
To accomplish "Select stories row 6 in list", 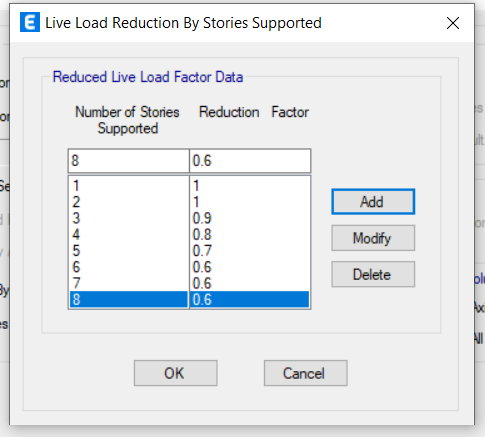I will coord(129,267).
